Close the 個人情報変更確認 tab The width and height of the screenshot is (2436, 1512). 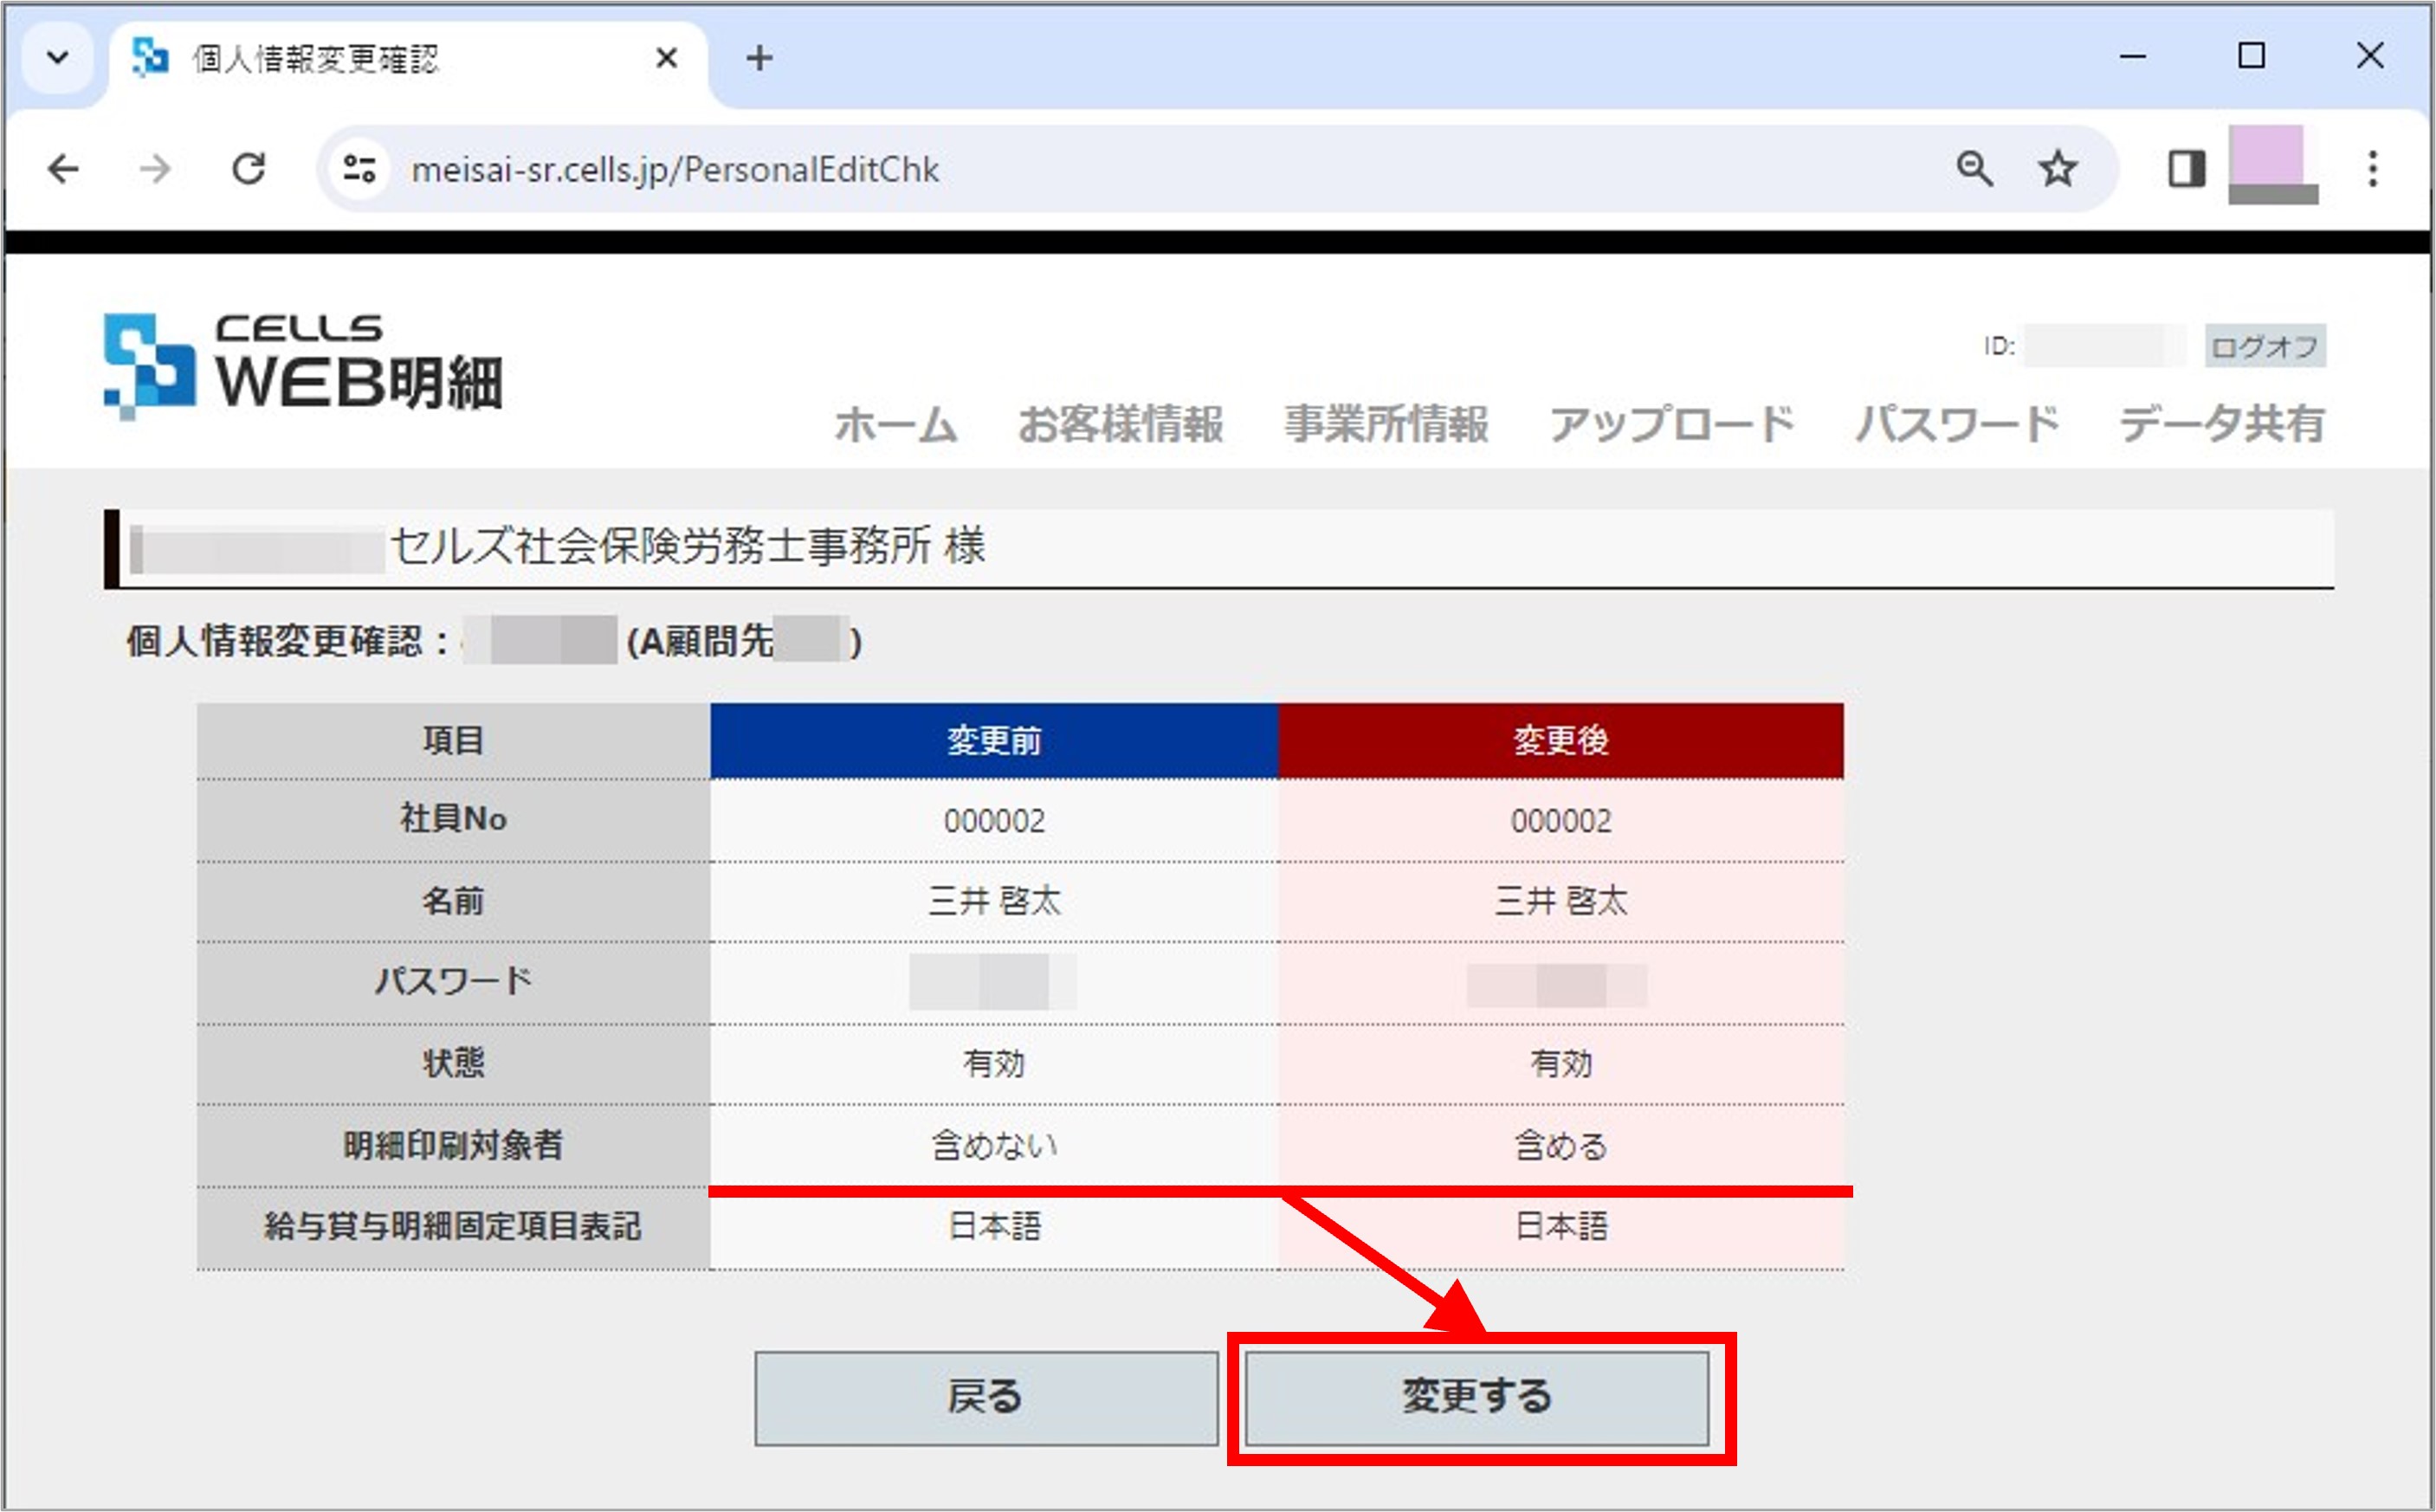pos(667,58)
